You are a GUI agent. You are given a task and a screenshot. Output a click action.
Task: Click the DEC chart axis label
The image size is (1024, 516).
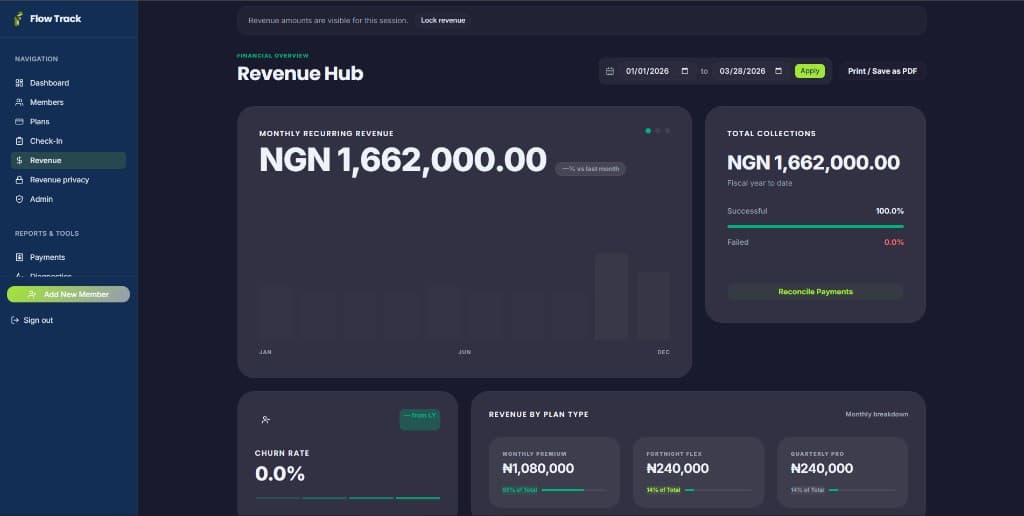point(664,352)
